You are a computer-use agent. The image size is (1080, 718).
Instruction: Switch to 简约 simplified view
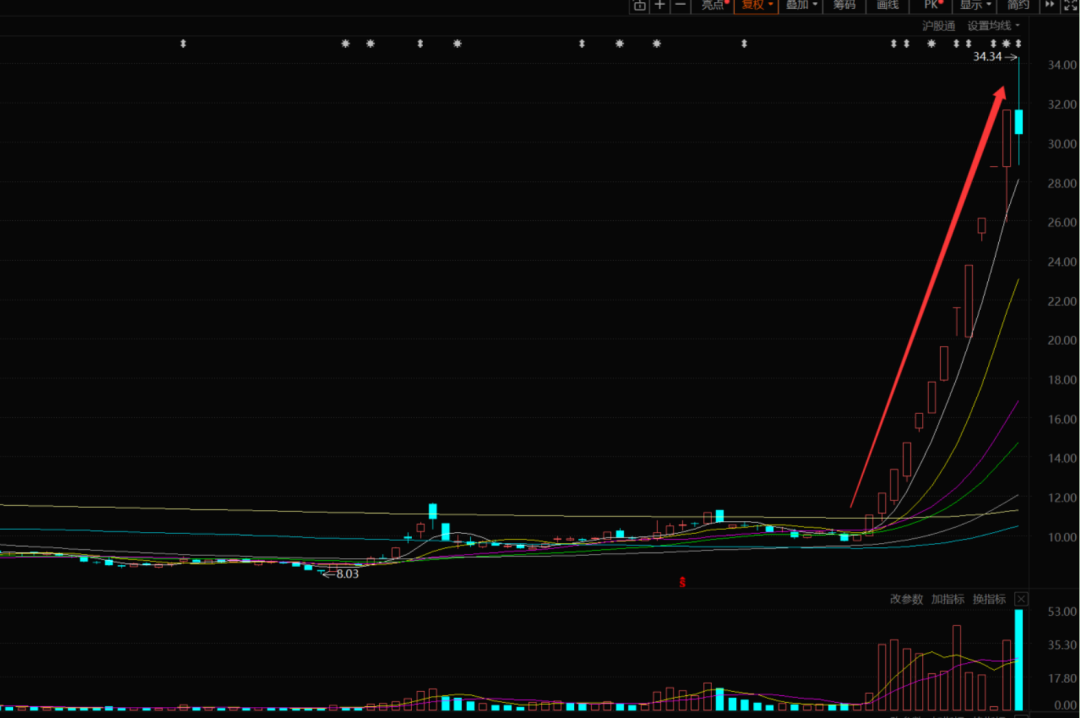1018,6
